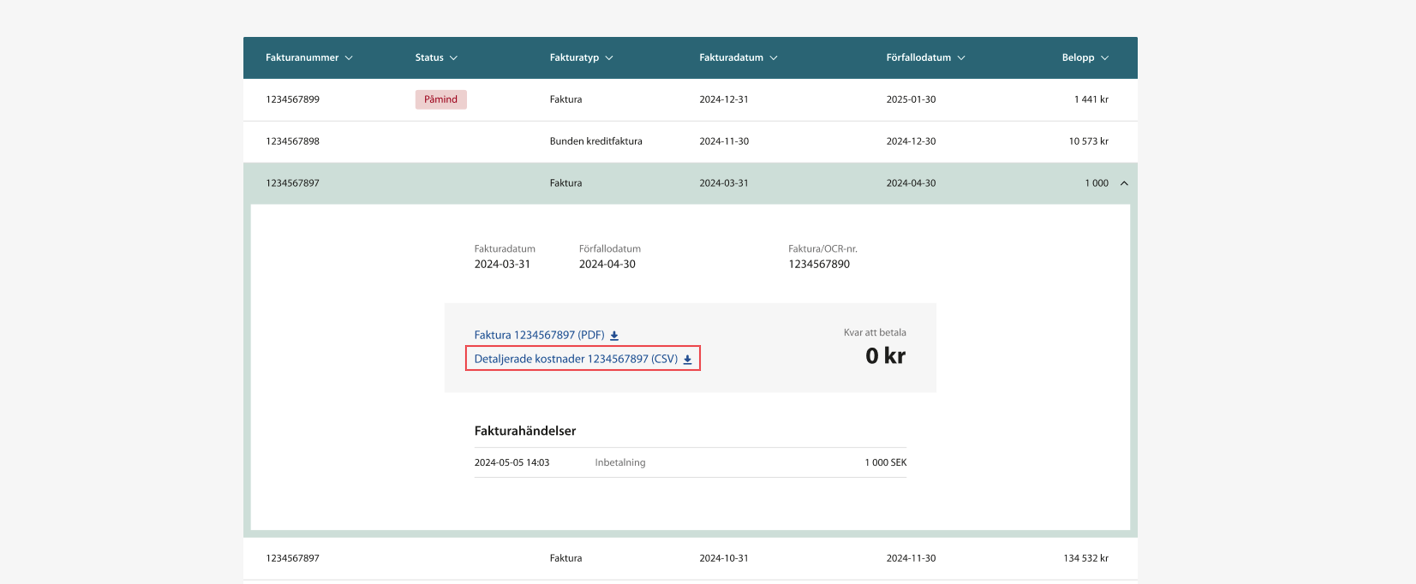
Task: Click download icon next to Faktura PDF
Action: (614, 336)
